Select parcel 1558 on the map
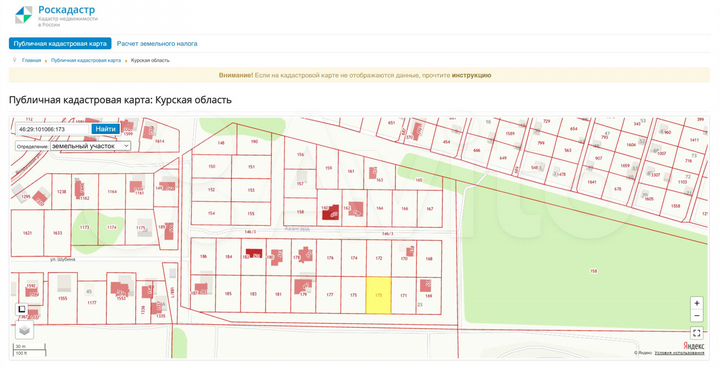720x368 pixels. coord(675,206)
